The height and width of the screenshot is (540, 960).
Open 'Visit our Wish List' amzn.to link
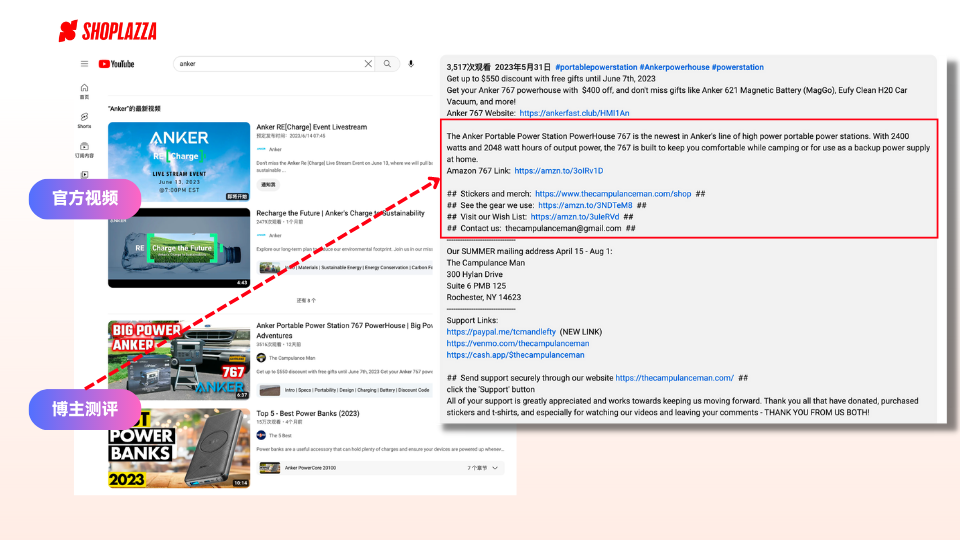(x=575, y=217)
